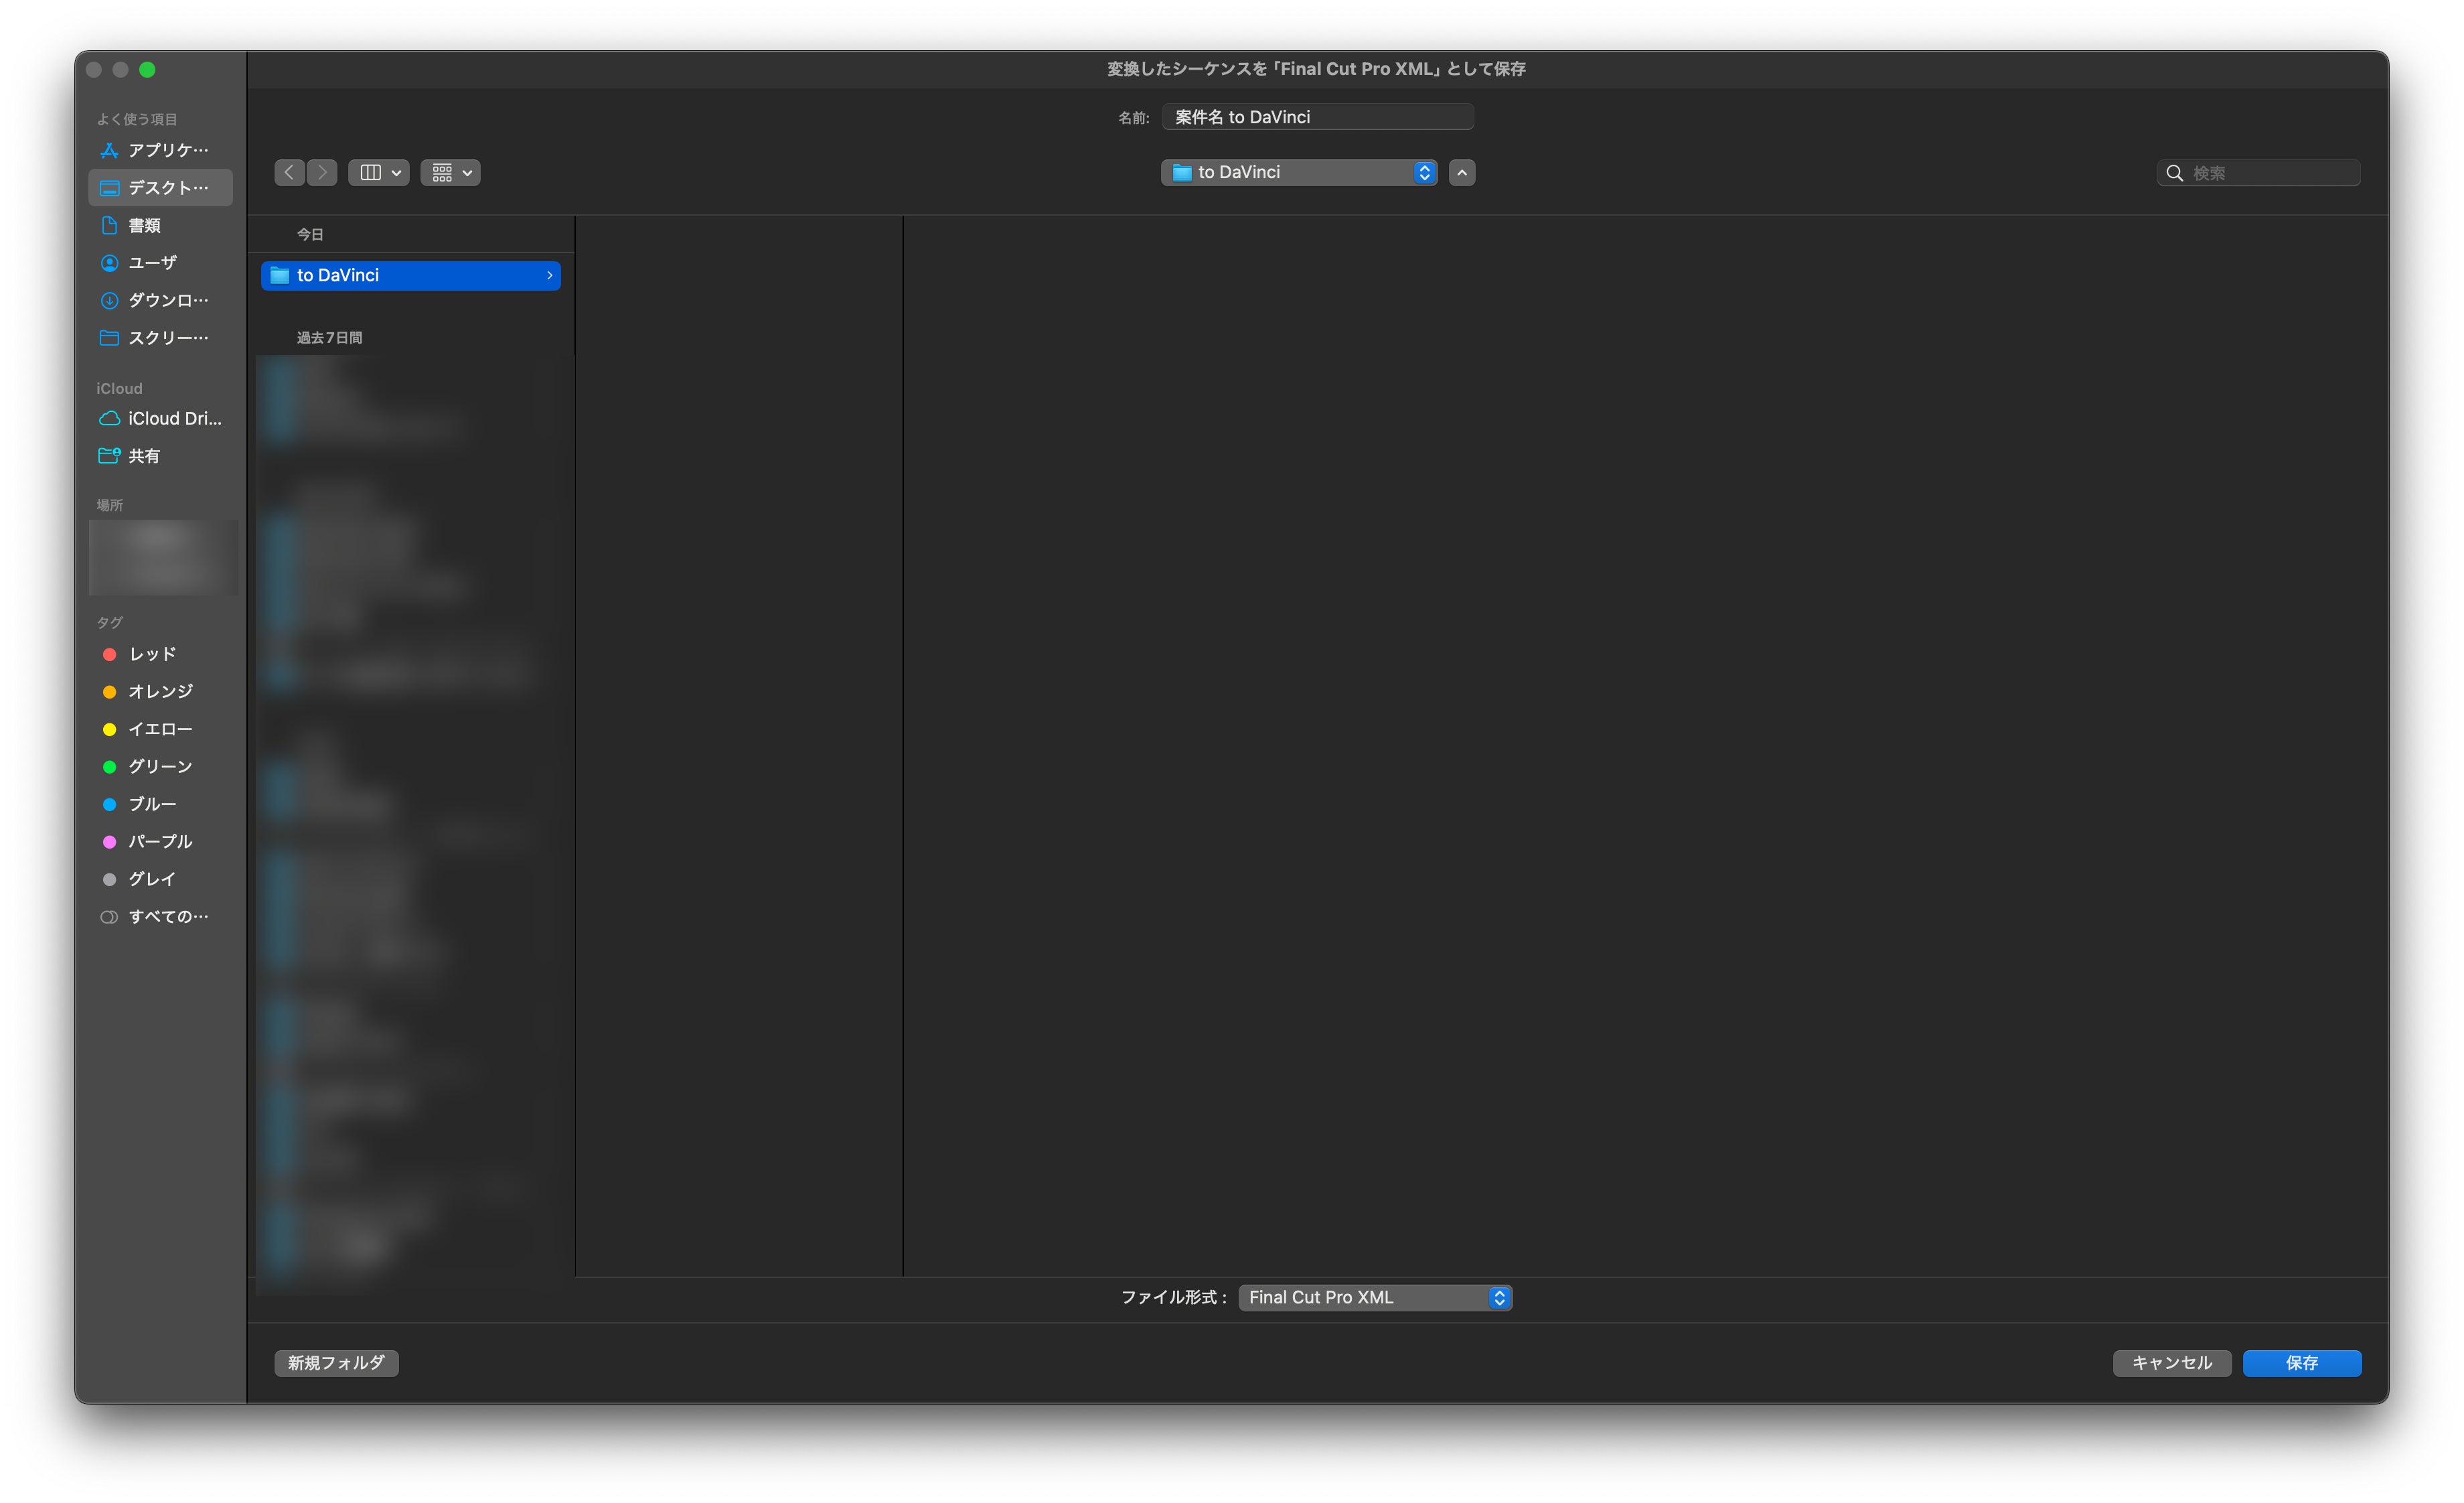This screenshot has height=1503, width=2464.
Task: Click the back navigation arrow
Action: pyautogui.click(x=289, y=173)
